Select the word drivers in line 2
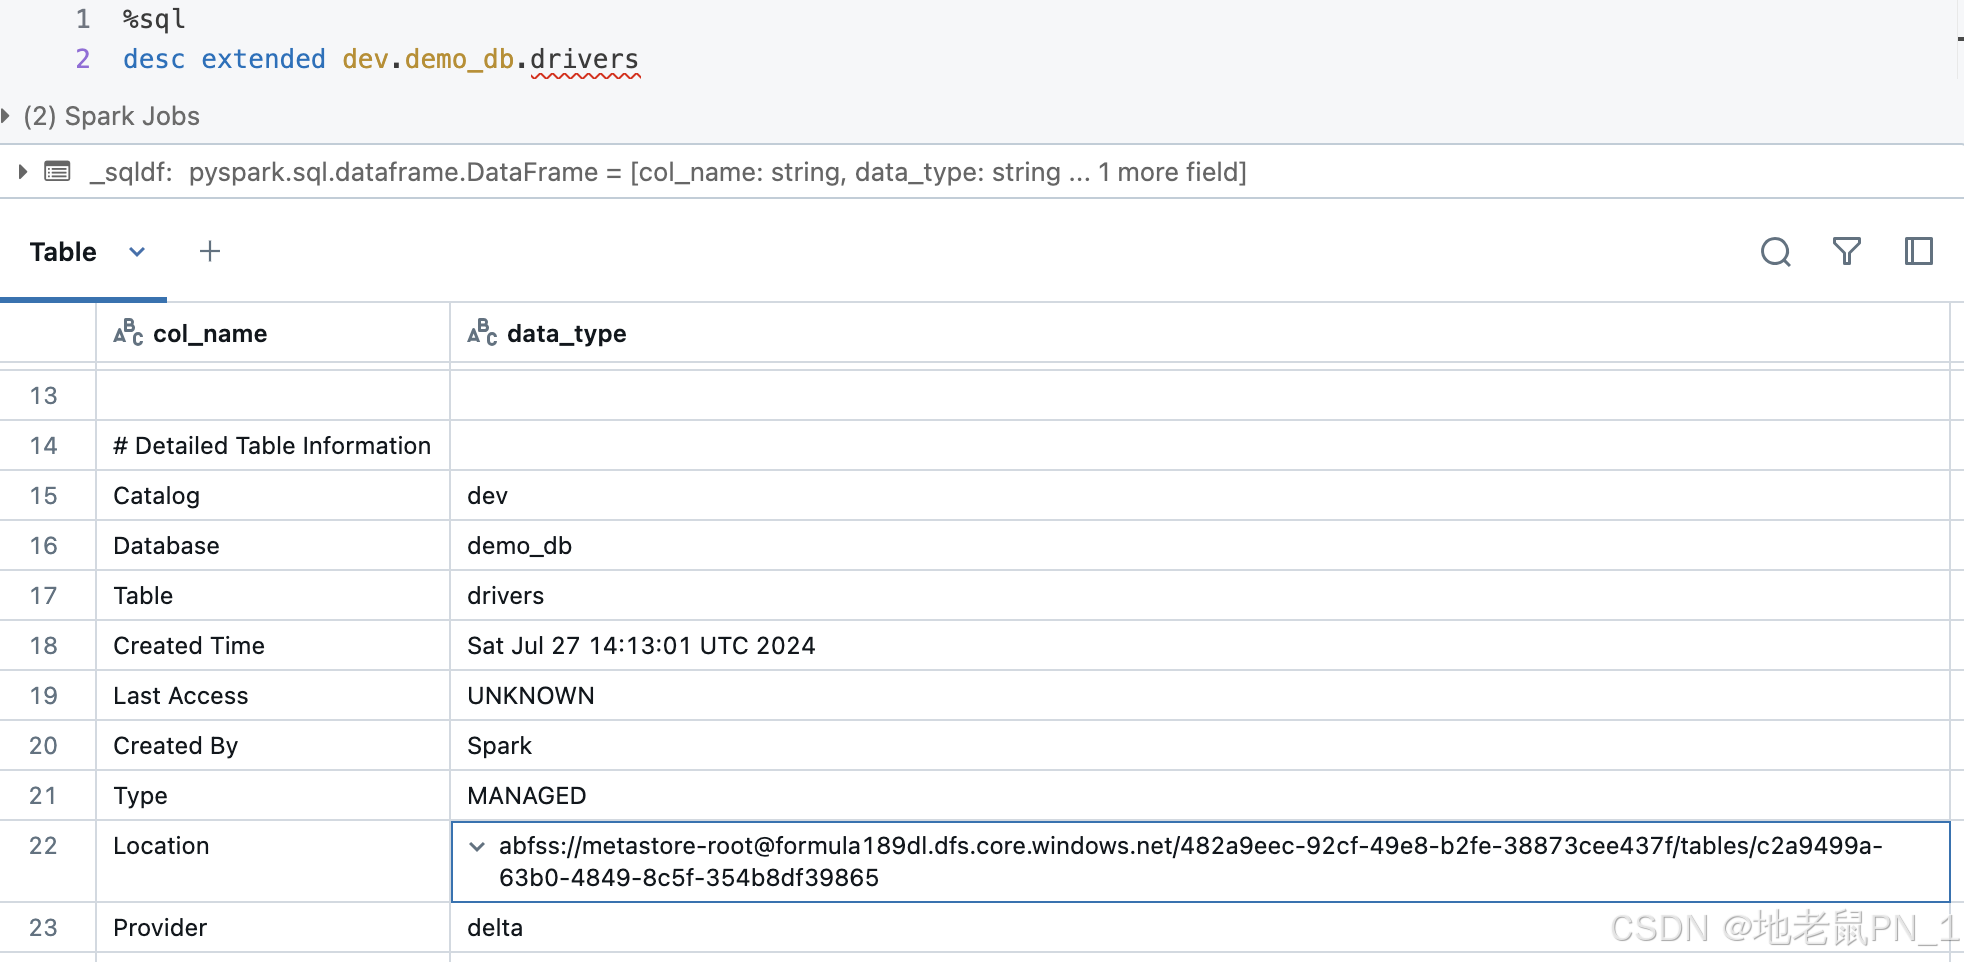The image size is (1964, 962). 585,59
